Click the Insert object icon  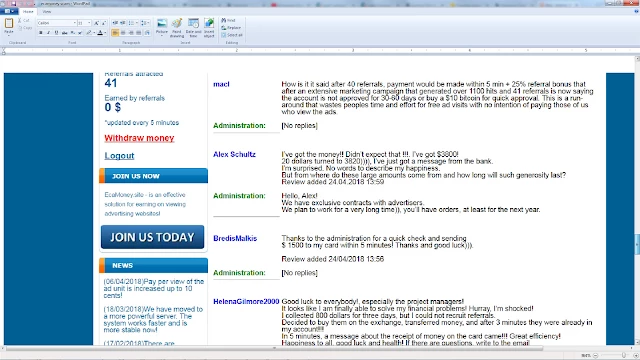[209, 23]
